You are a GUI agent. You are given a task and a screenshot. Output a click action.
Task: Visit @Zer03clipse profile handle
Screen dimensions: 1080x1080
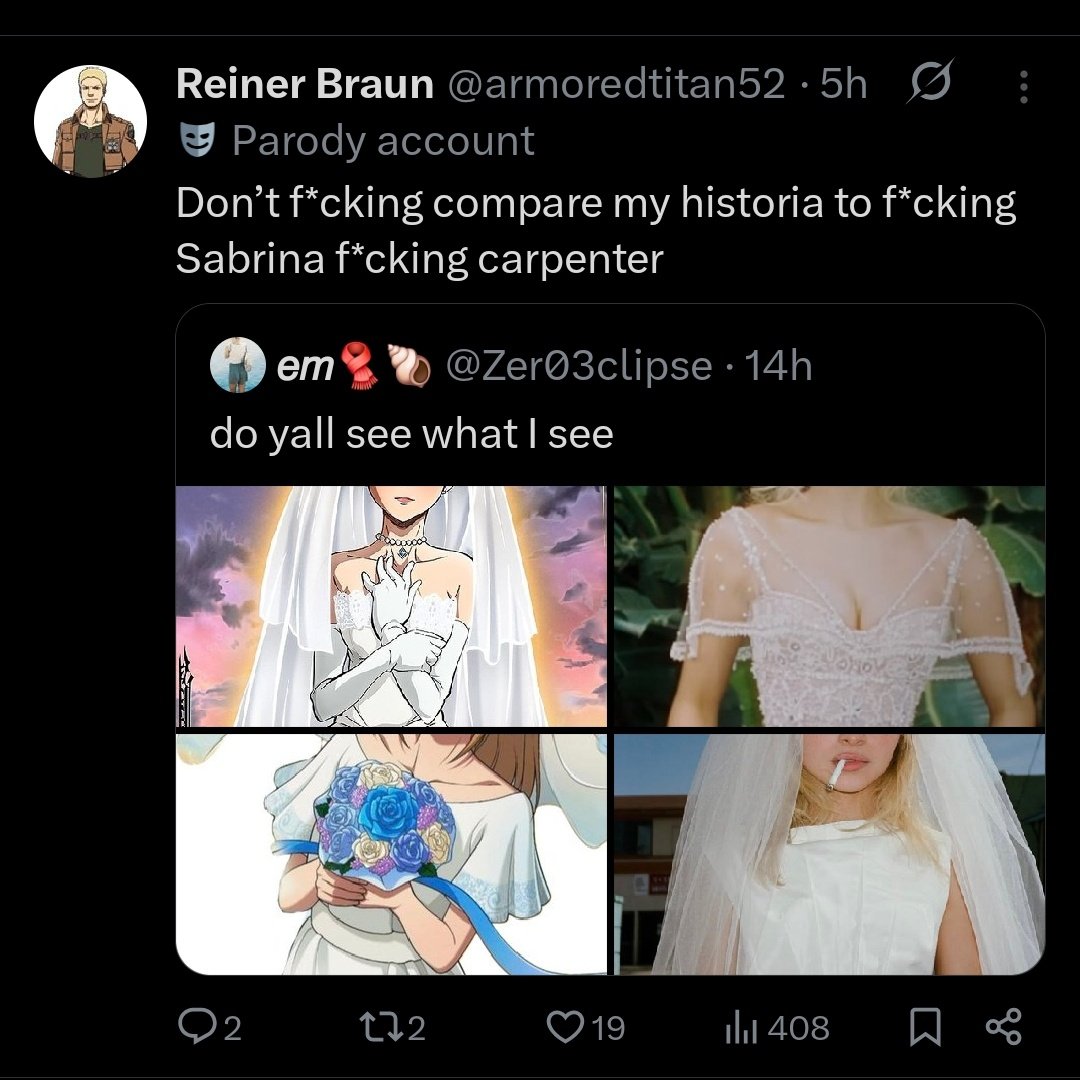(579, 365)
